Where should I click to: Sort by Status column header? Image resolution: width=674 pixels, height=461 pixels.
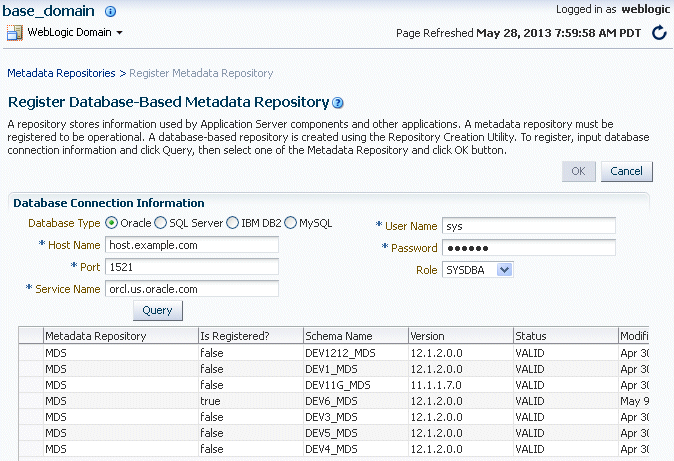(566, 336)
